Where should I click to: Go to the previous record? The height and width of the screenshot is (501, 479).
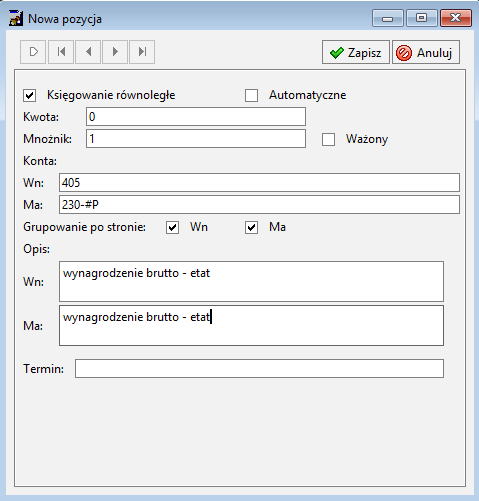pos(88,52)
